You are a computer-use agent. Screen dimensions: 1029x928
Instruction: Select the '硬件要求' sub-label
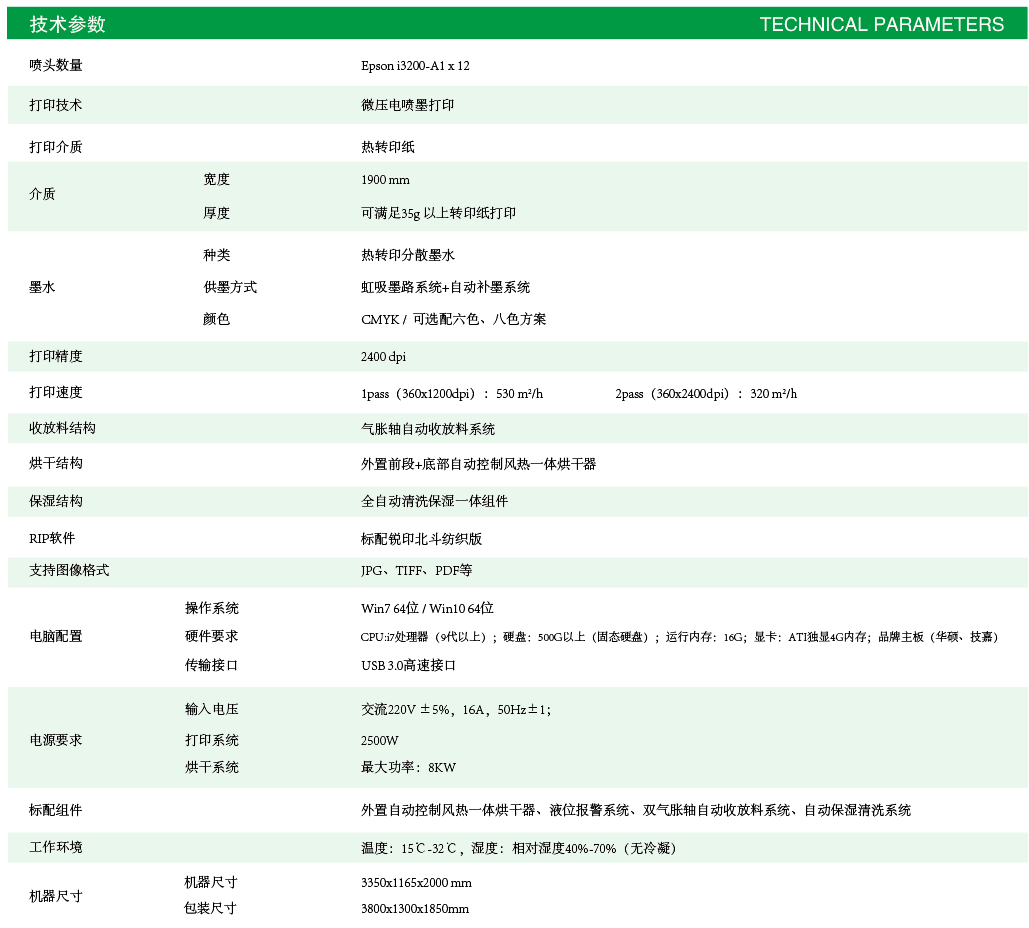coord(211,636)
